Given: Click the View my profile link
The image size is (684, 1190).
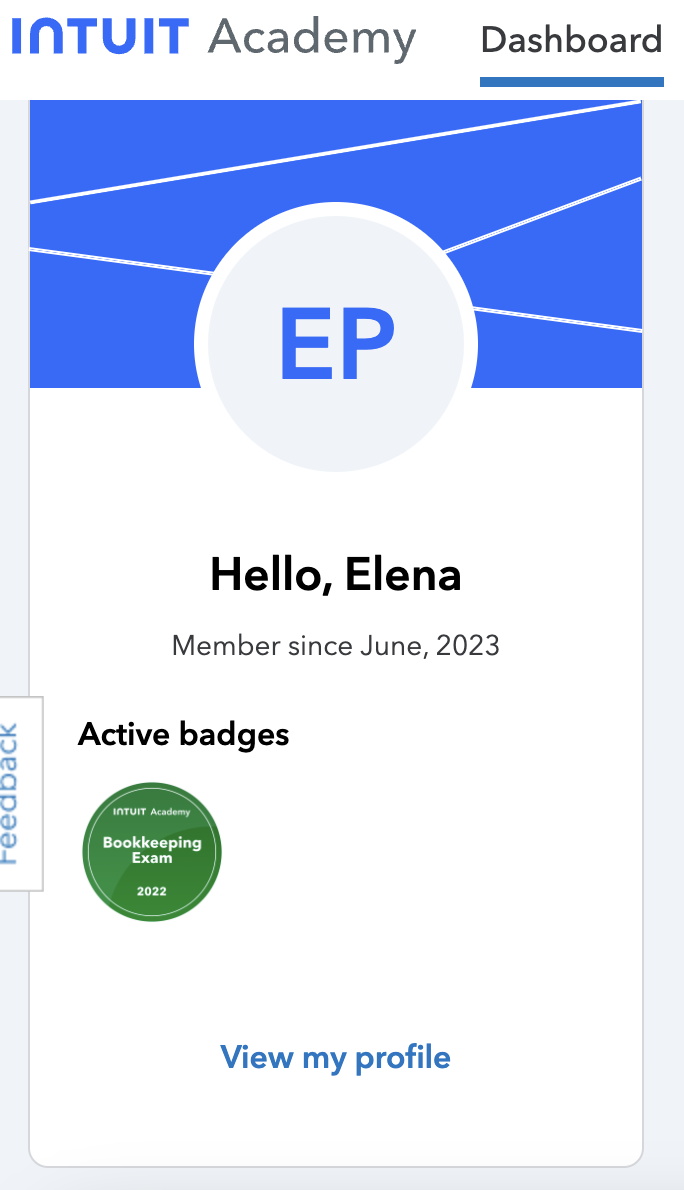Looking at the screenshot, I should pos(336,1057).
